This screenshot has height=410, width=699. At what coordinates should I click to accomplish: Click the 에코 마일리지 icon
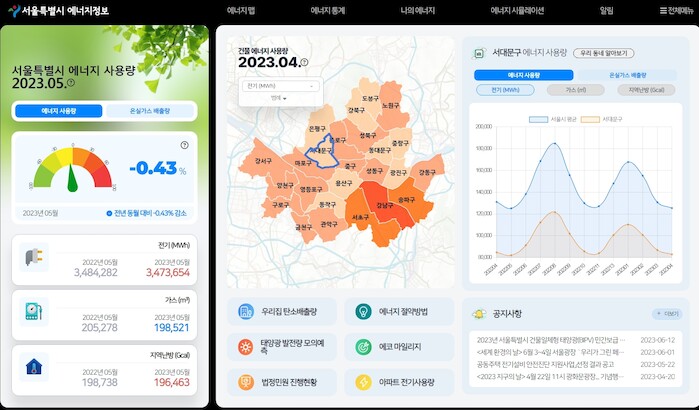point(362,347)
